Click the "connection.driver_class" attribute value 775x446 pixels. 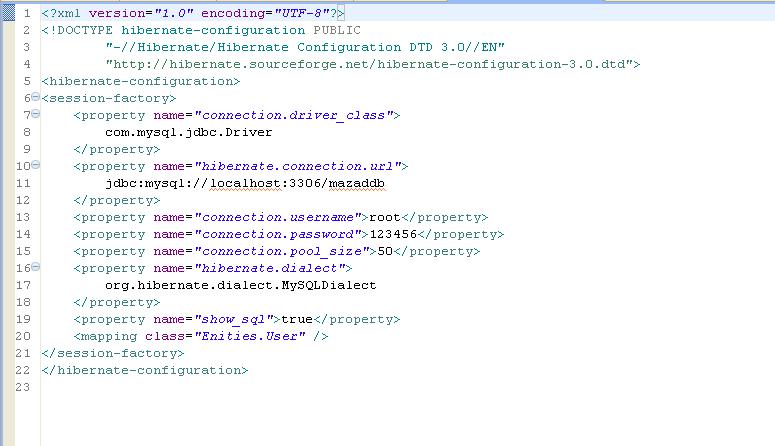294,115
